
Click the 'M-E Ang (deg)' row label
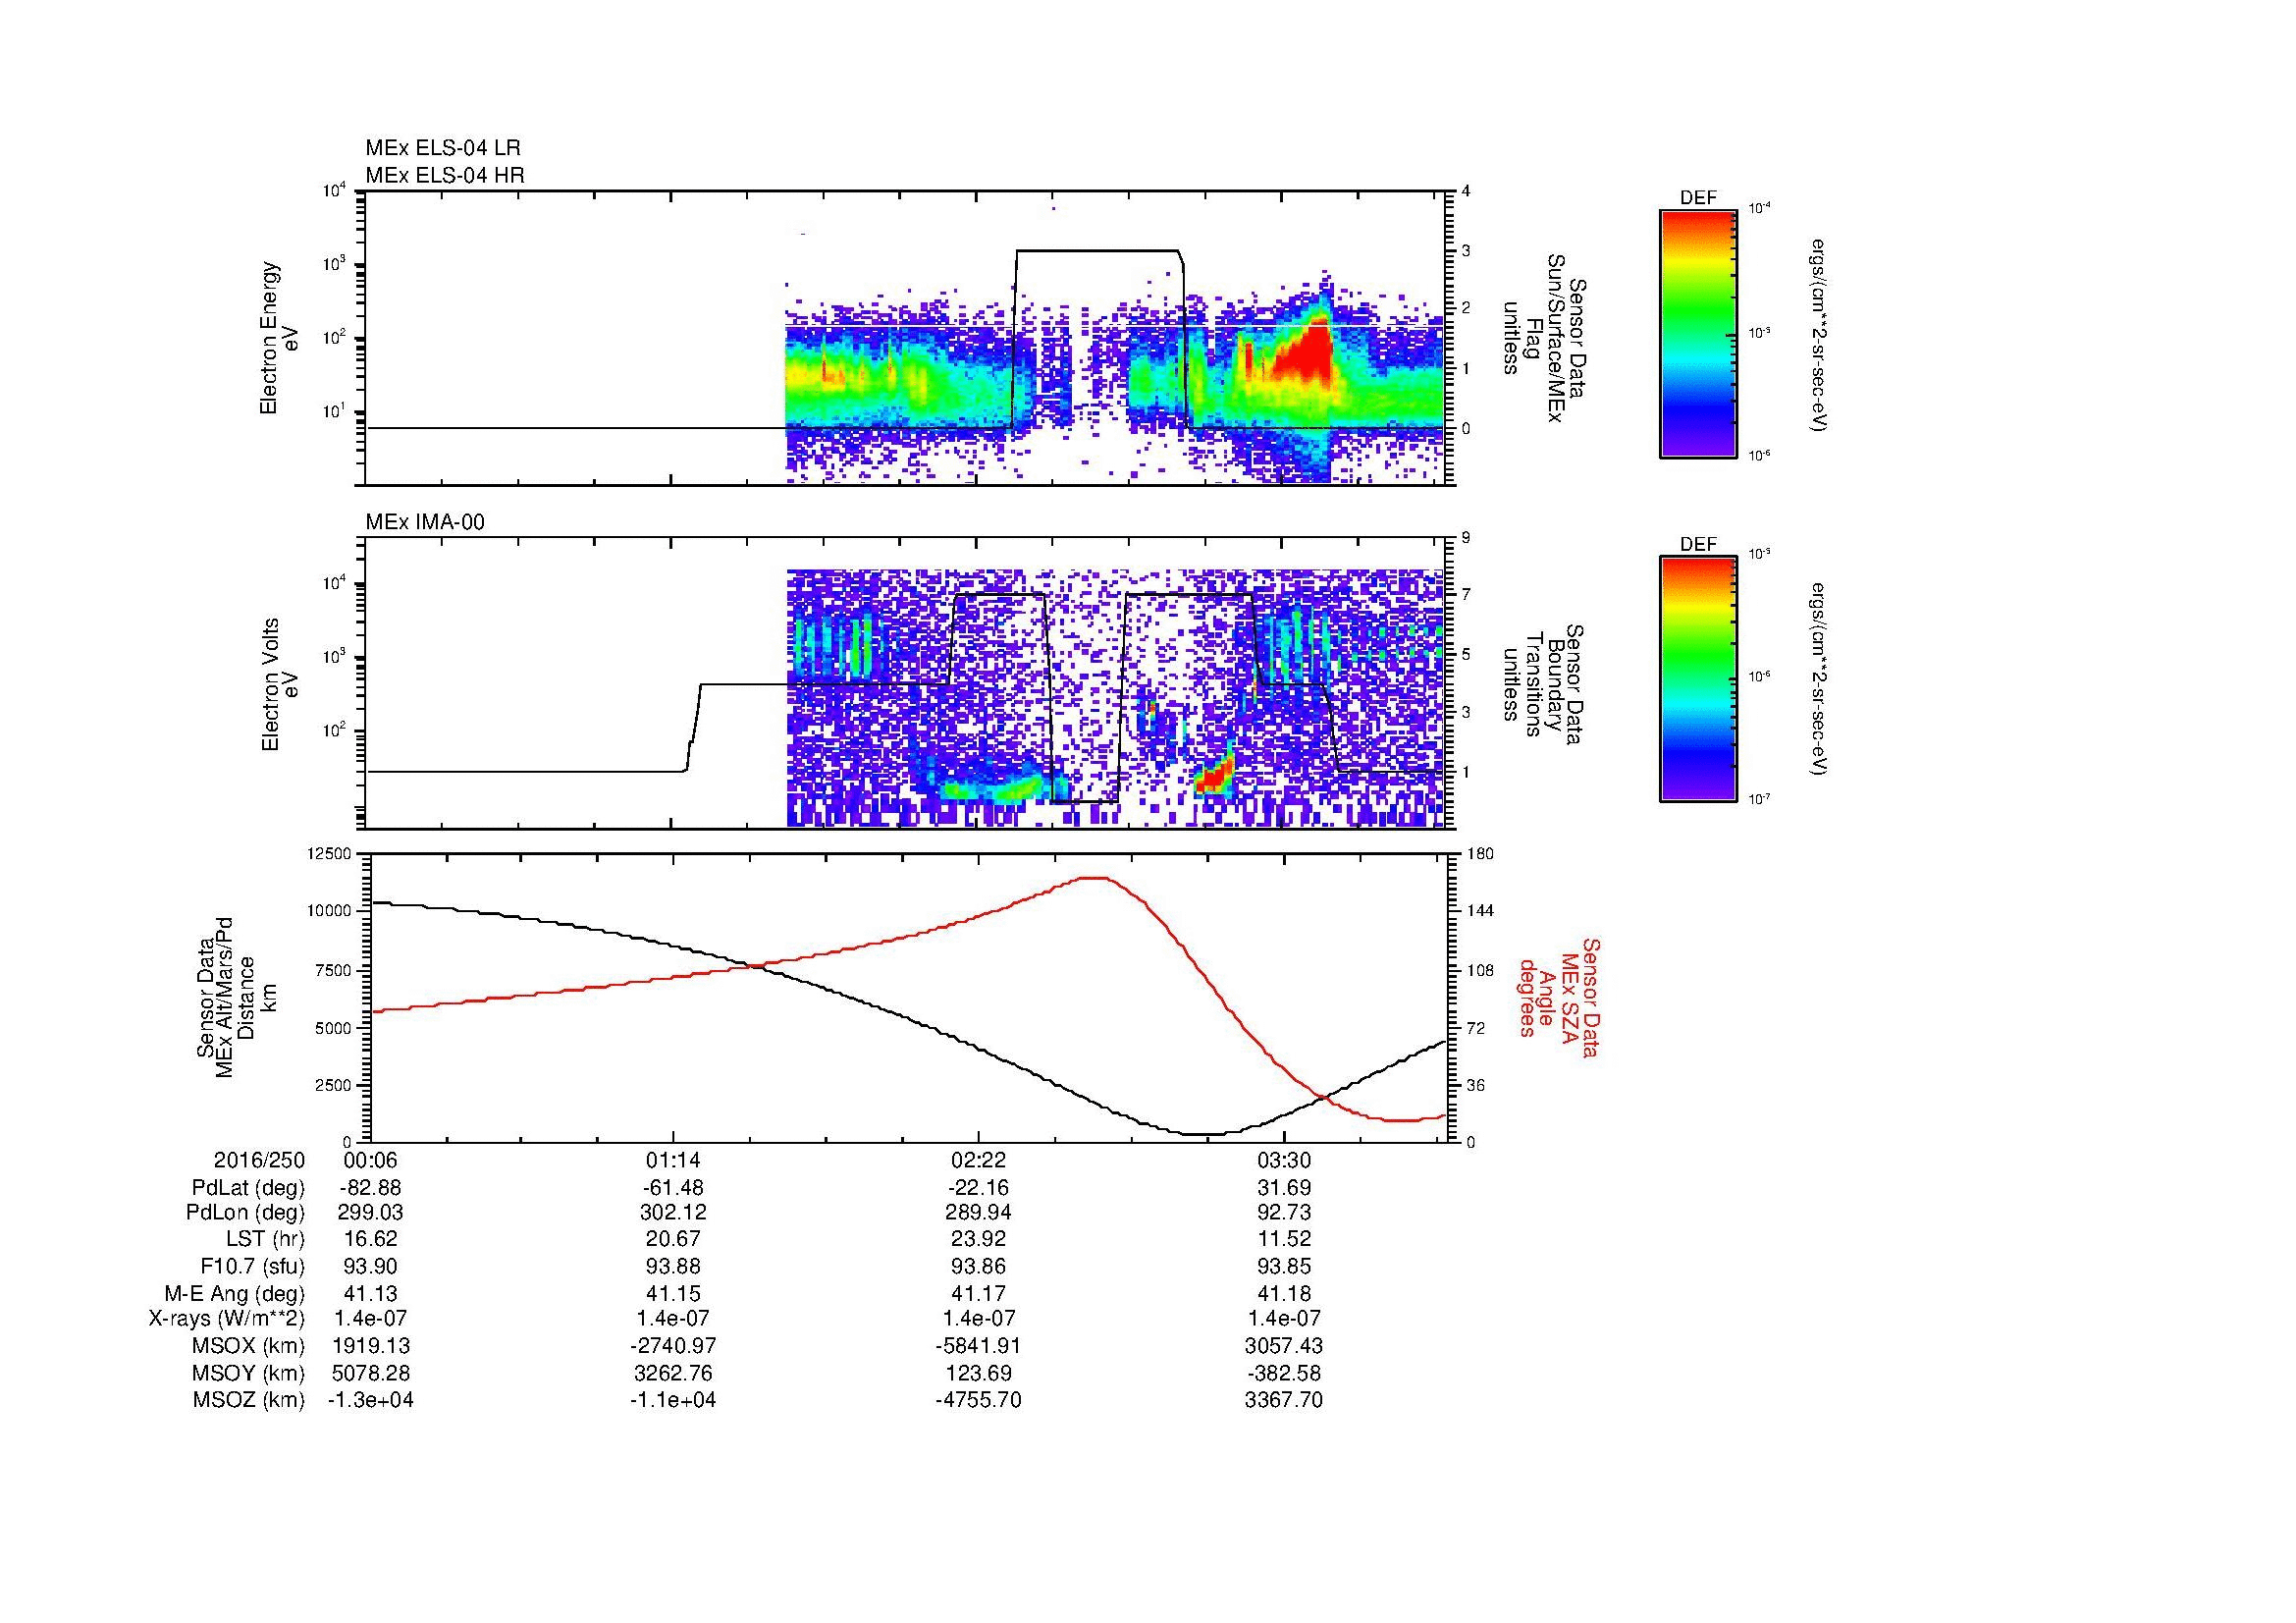tap(234, 1293)
